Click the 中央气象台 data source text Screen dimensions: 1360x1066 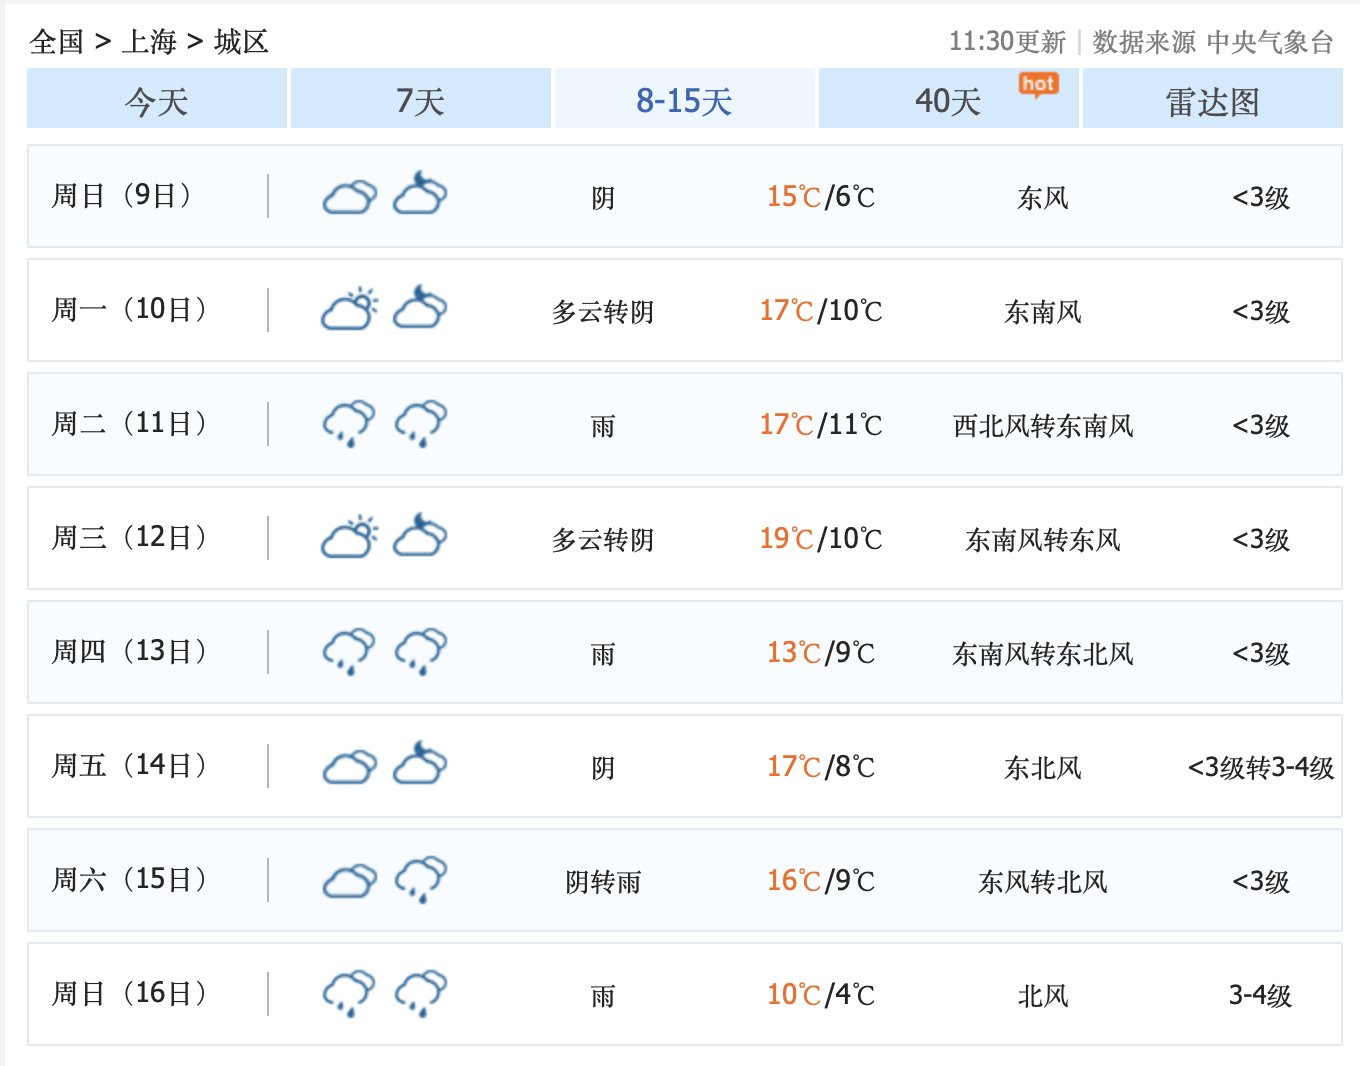coord(1270,42)
